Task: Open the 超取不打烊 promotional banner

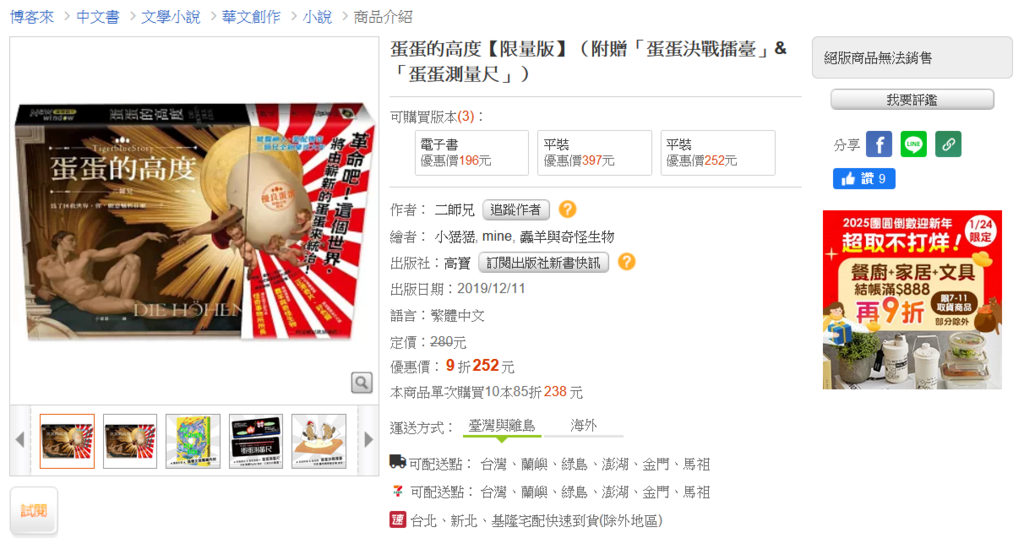Action: click(x=912, y=300)
